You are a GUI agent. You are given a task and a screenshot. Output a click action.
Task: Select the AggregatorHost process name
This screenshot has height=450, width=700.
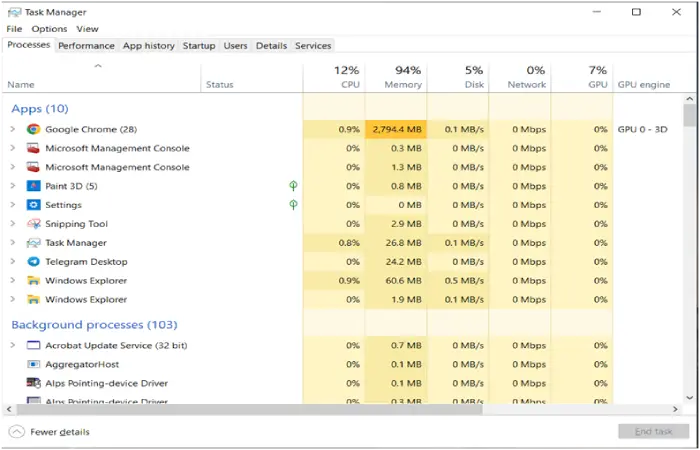click(x=82, y=364)
